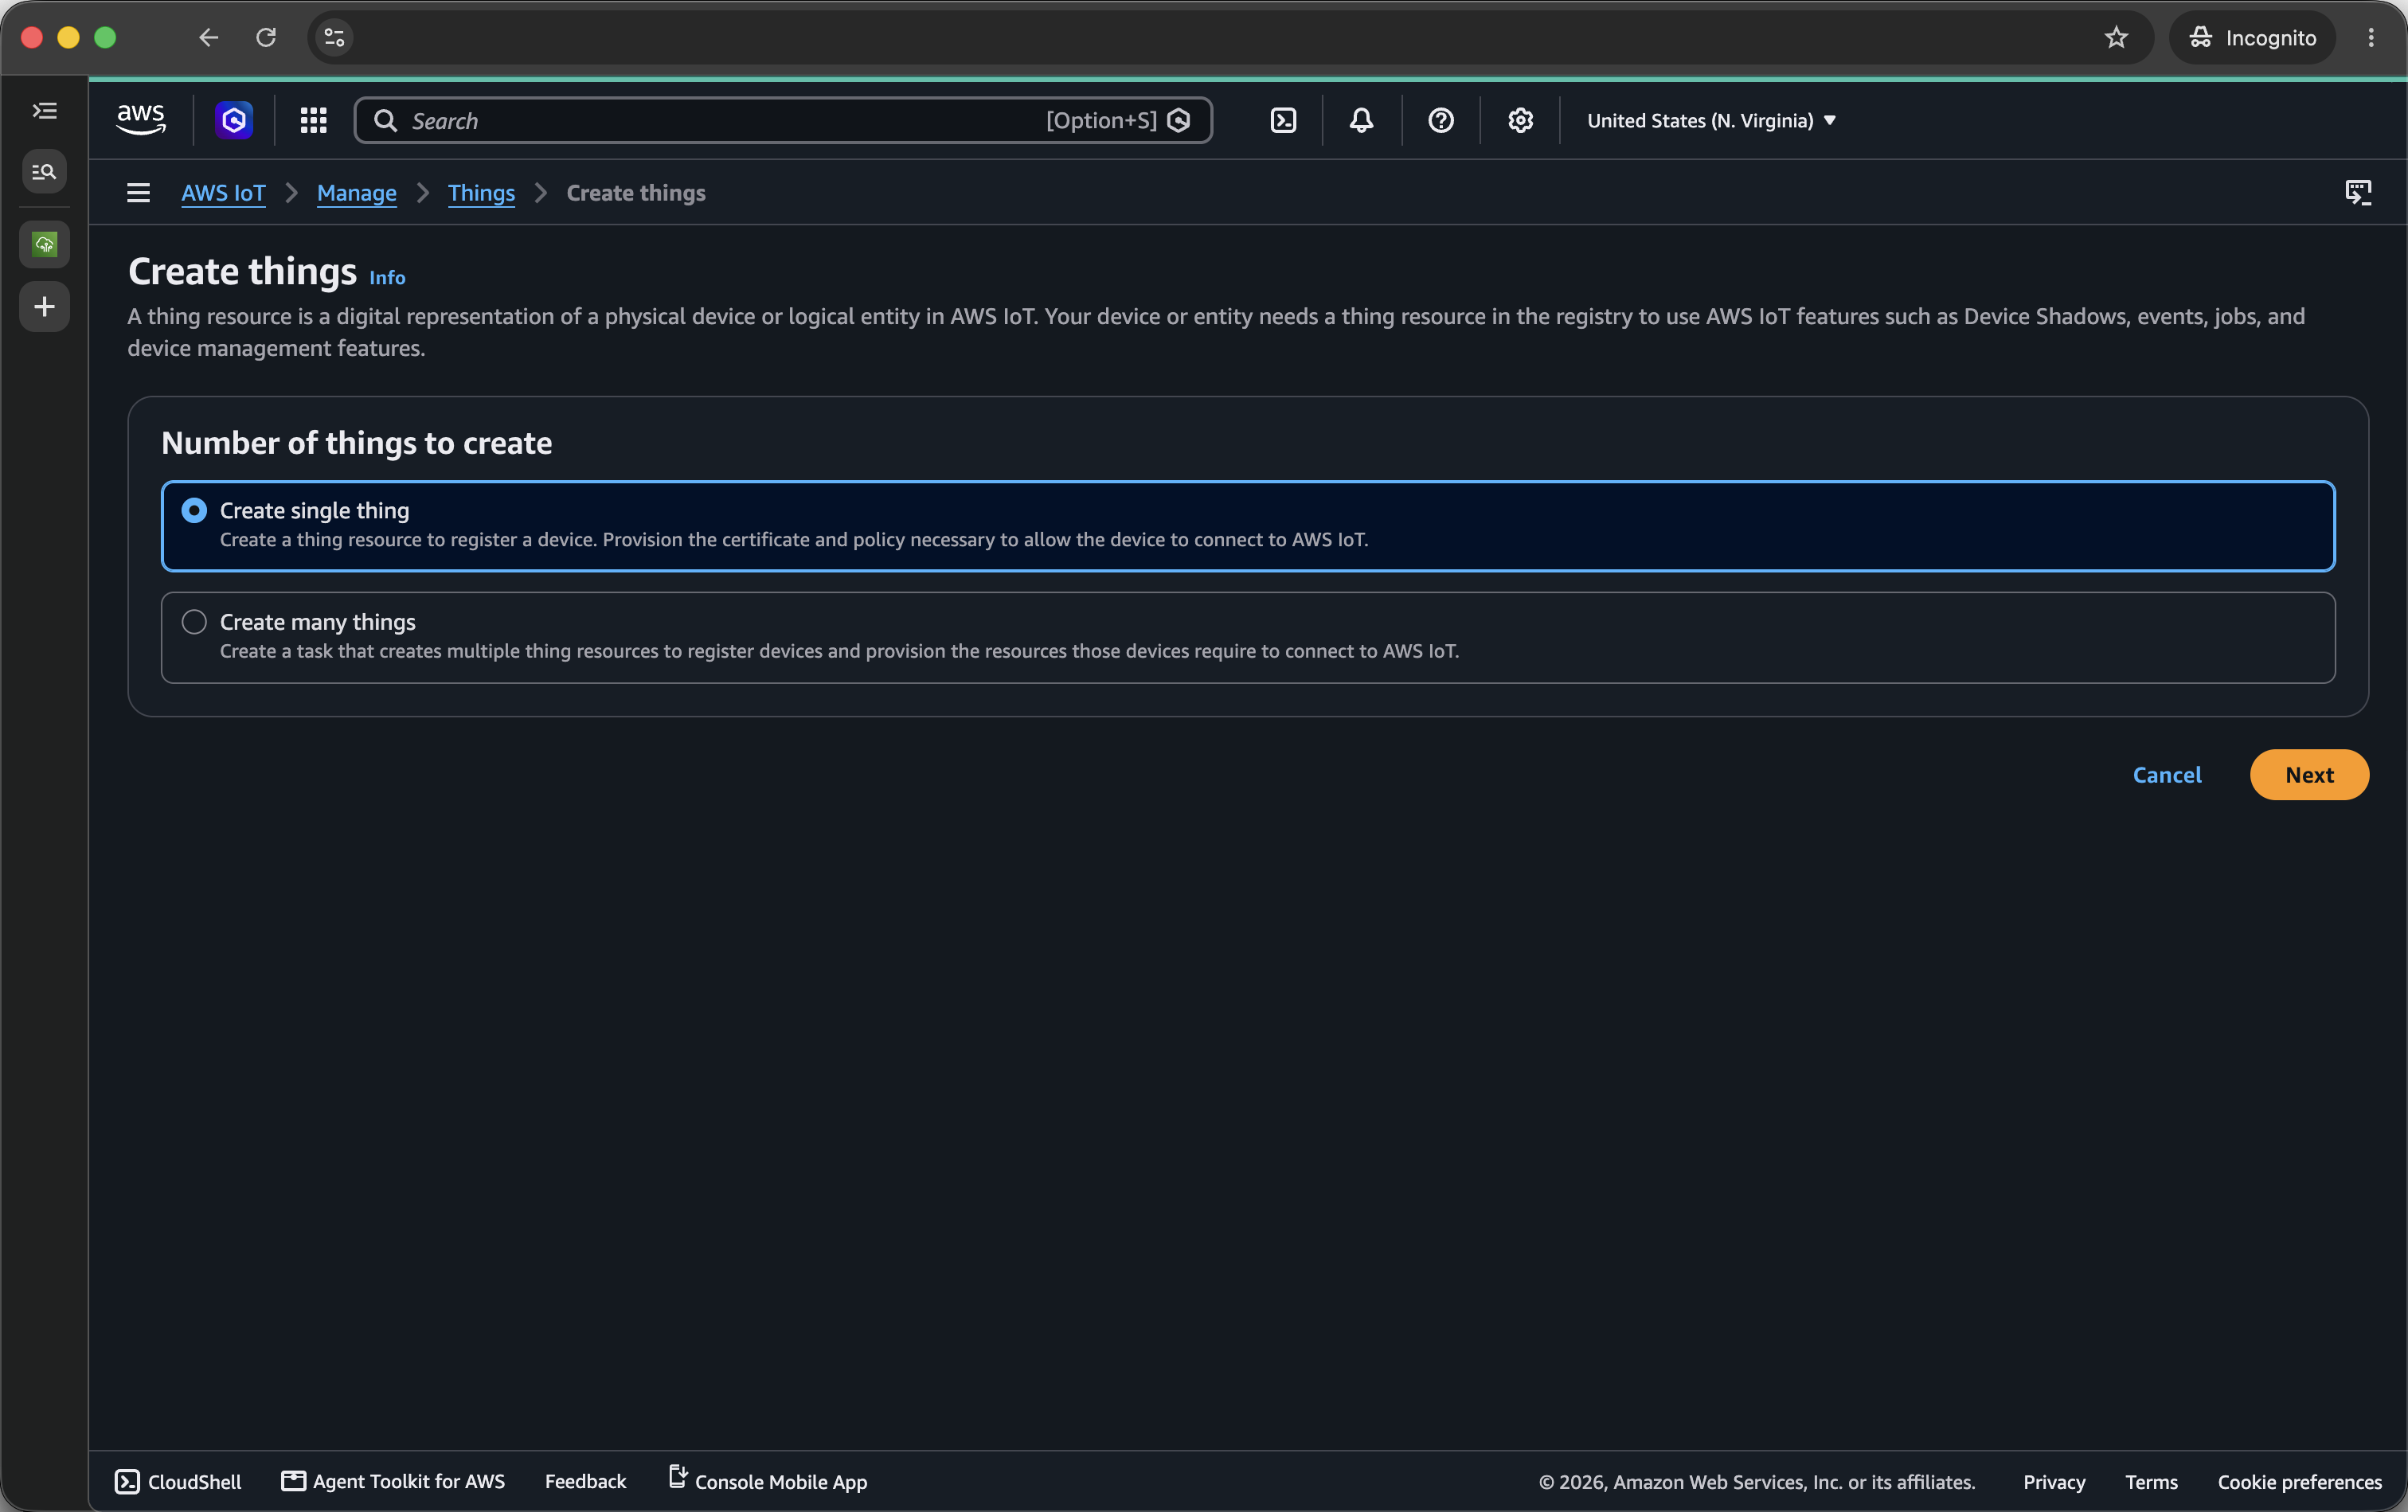Open the browser three-dot menu

point(2370,37)
